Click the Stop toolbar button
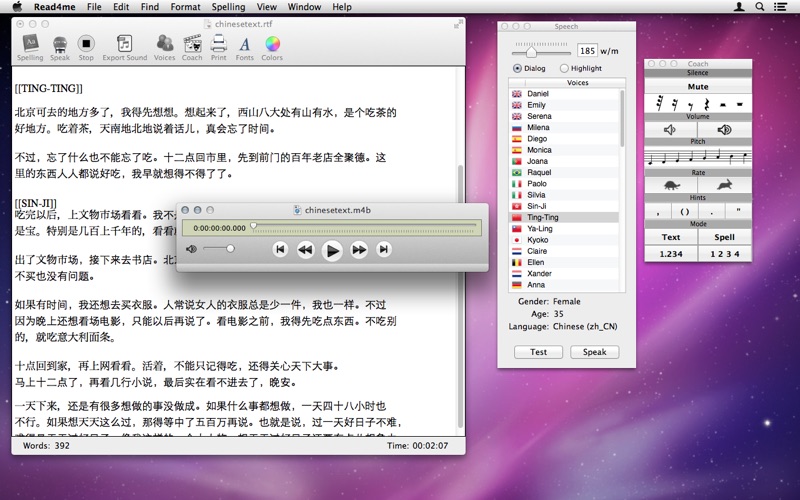The height and width of the screenshot is (500, 800). pyautogui.click(x=86, y=48)
